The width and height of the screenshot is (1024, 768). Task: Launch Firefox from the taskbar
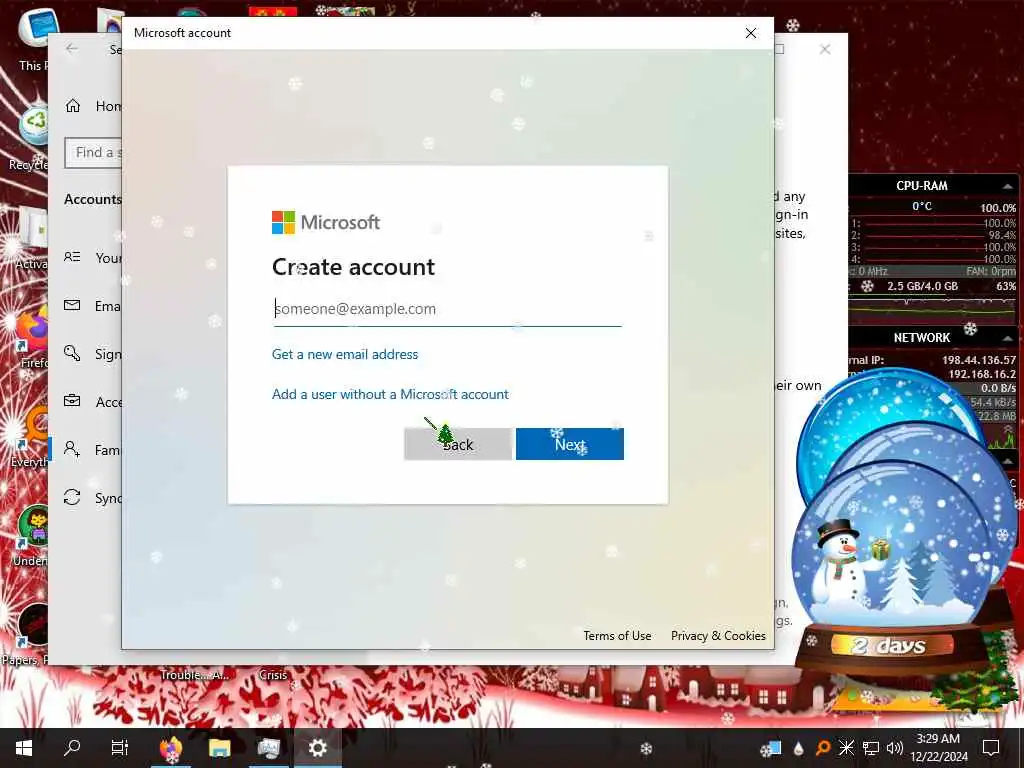(171, 748)
